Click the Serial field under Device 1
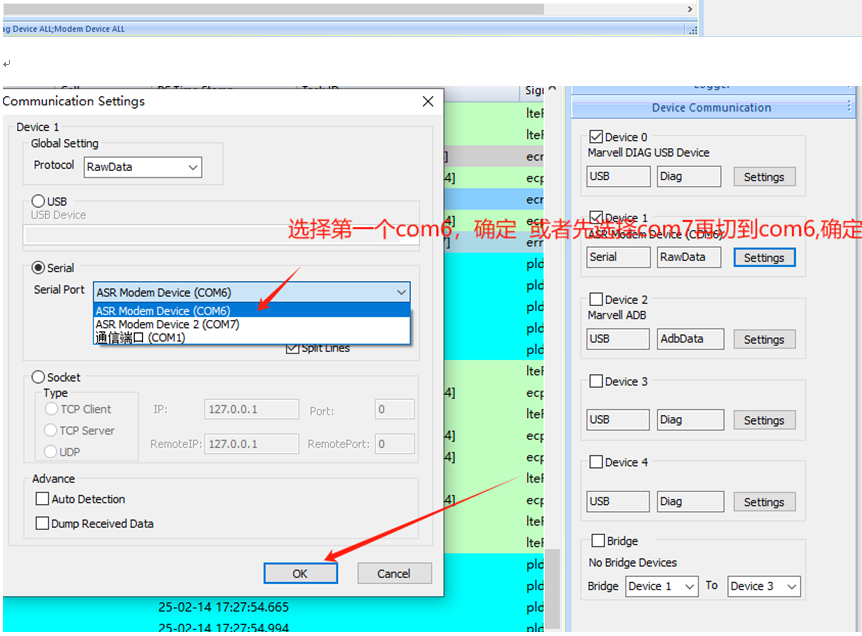The image size is (862, 636). point(618,257)
